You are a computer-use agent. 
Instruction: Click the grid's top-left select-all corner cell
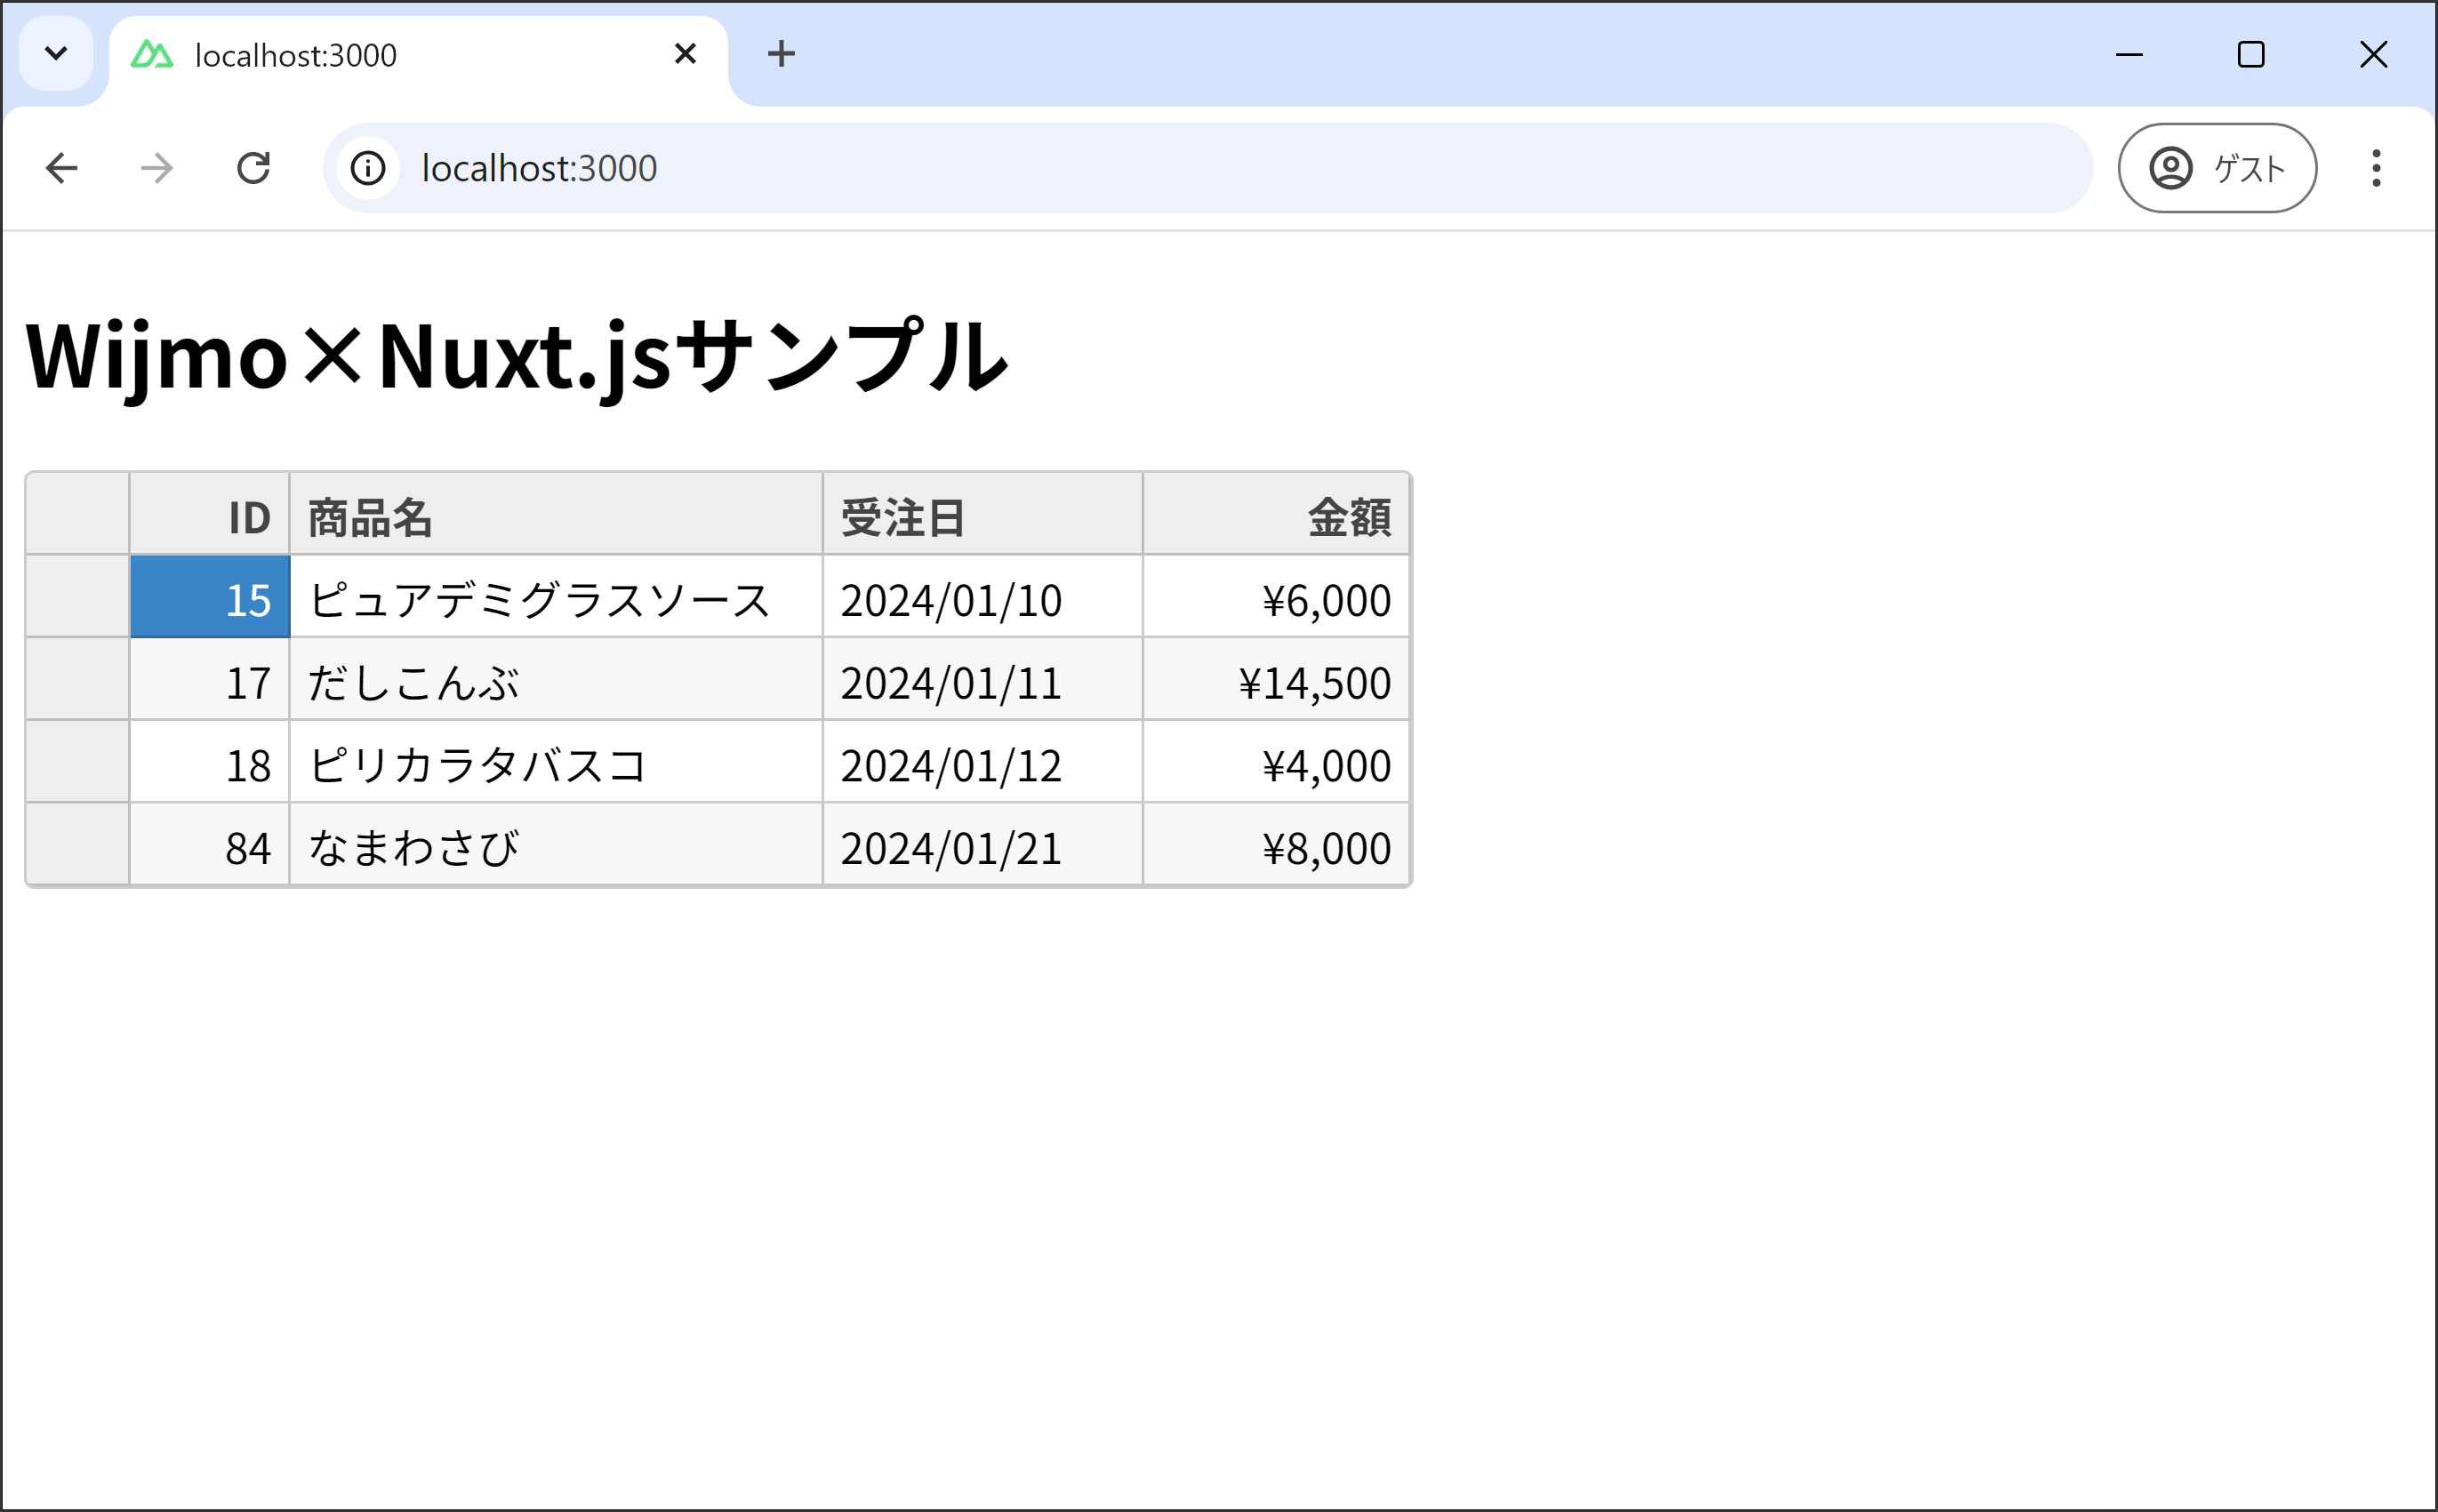tap(78, 514)
